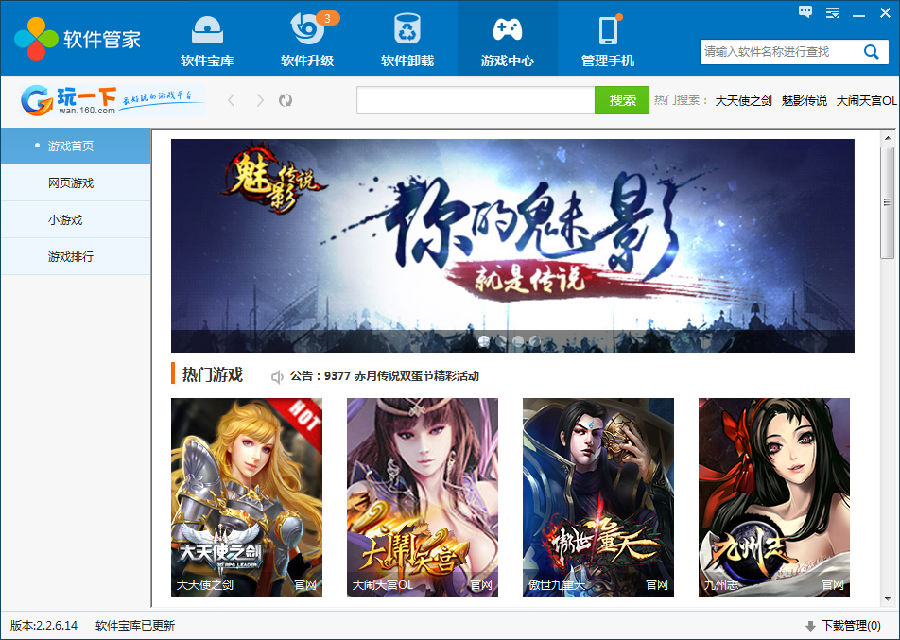The image size is (900, 640).
Task: Focus the game search input field
Action: (475, 100)
